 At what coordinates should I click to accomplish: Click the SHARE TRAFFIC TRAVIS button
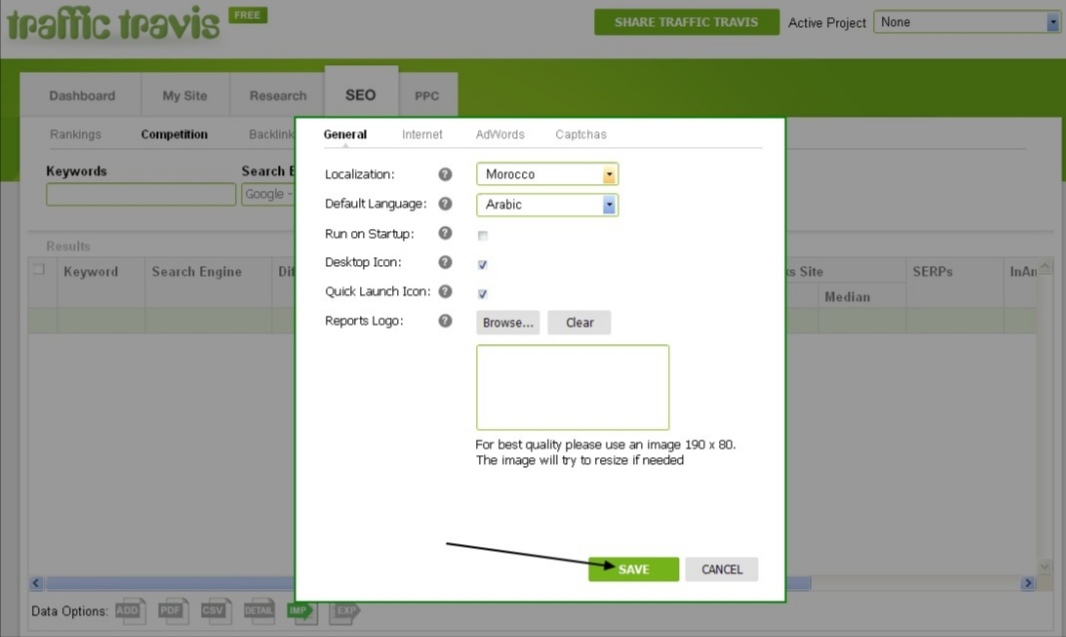click(x=687, y=22)
